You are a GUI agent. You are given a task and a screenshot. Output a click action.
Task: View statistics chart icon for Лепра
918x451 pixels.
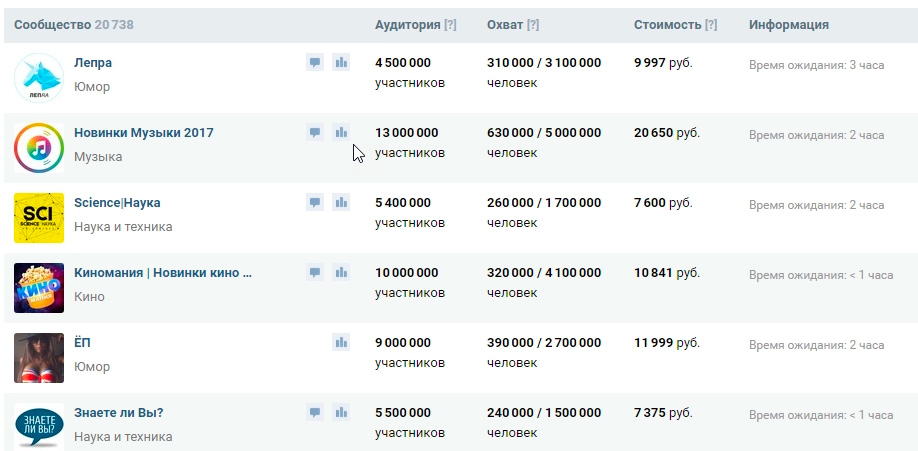pyautogui.click(x=341, y=62)
